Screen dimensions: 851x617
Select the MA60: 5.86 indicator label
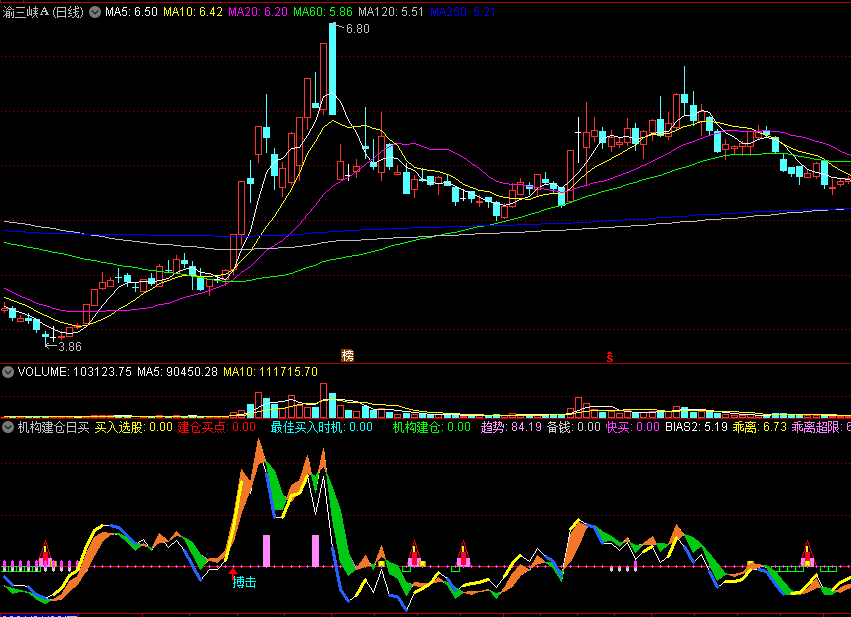tap(323, 12)
